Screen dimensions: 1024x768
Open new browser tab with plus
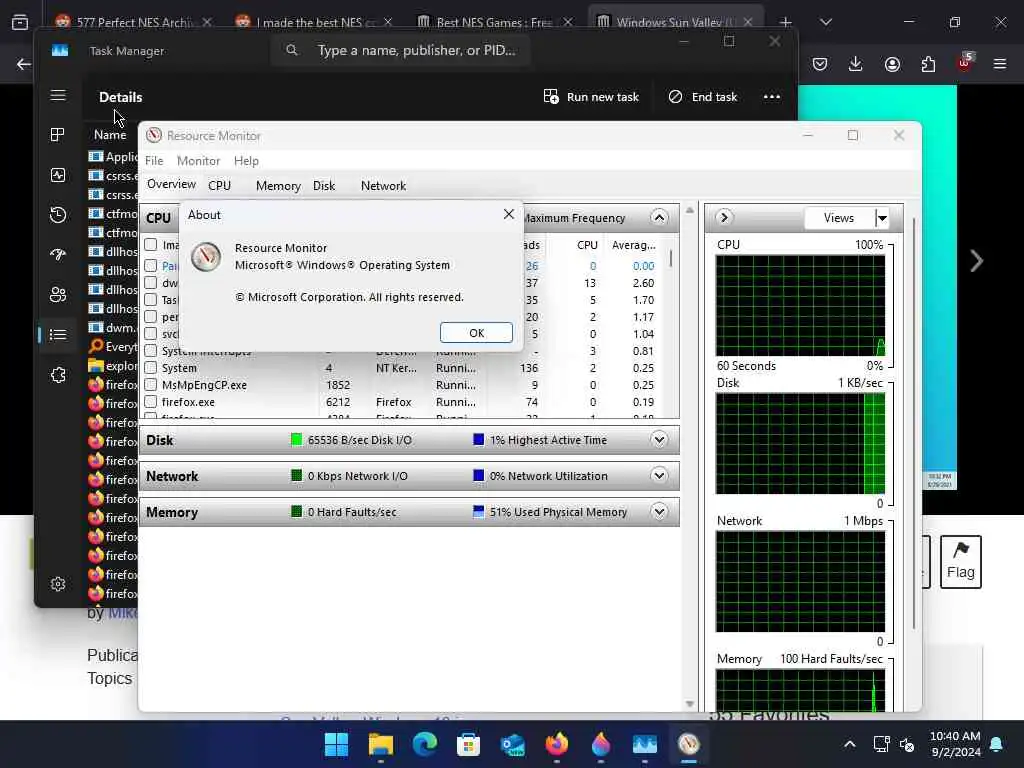pos(786,22)
